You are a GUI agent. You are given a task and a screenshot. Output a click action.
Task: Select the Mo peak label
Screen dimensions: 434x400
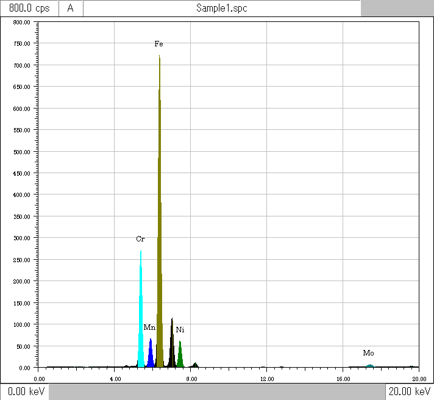pos(369,353)
